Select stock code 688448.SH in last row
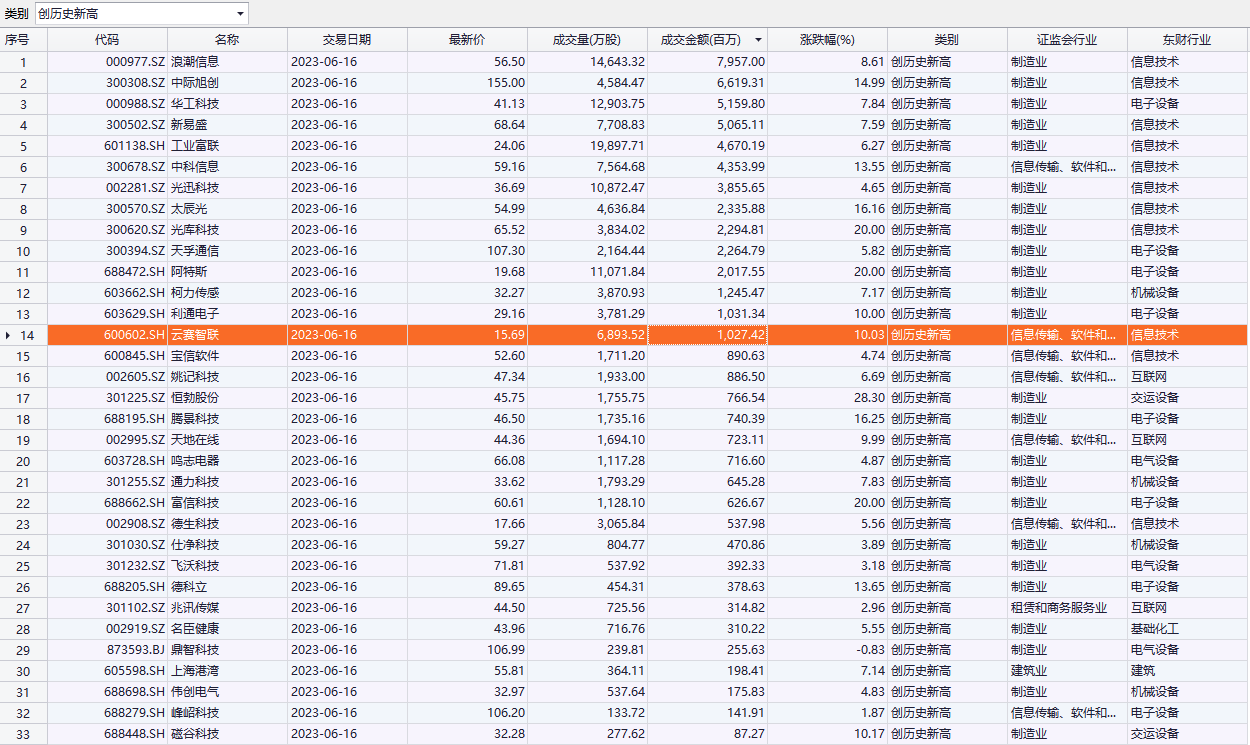The image size is (1250, 745). pos(135,734)
